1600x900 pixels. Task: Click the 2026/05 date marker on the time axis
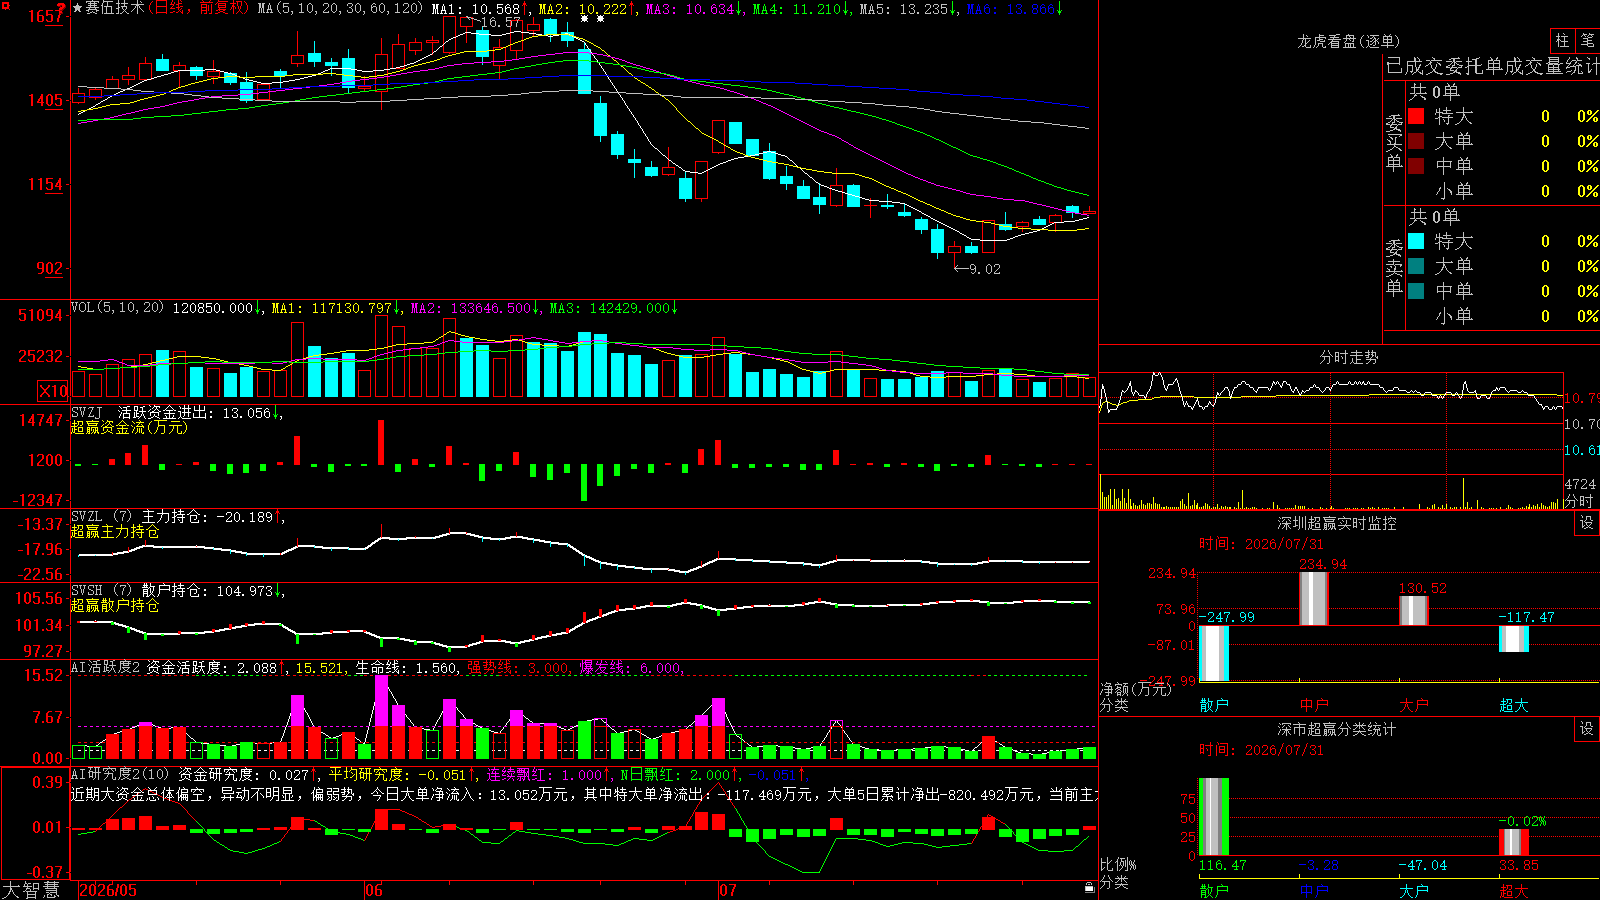coord(108,890)
